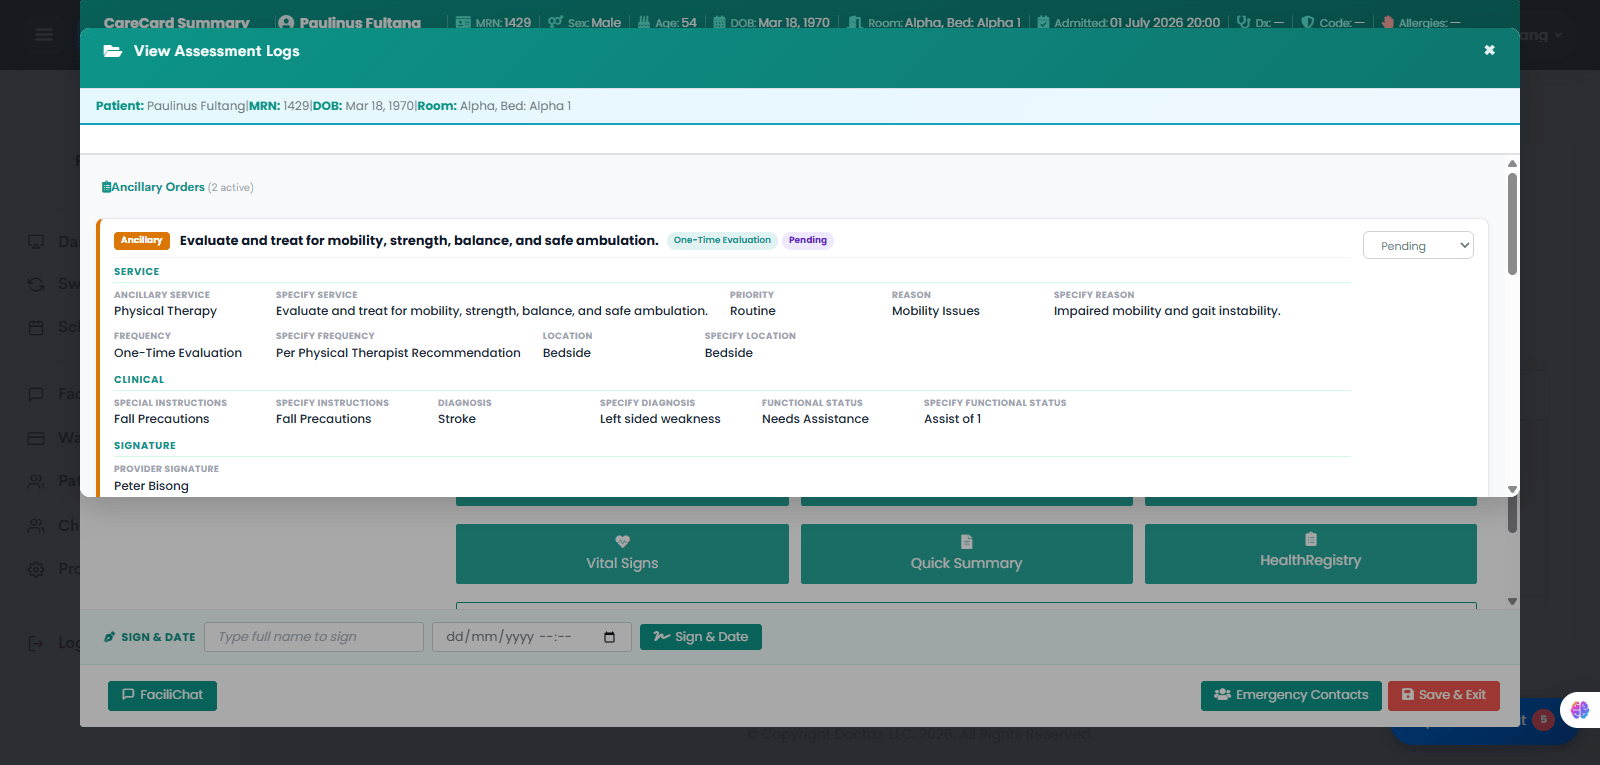Click the down arrow of log scrollbar
The width and height of the screenshot is (1600, 765).
click(x=1512, y=489)
